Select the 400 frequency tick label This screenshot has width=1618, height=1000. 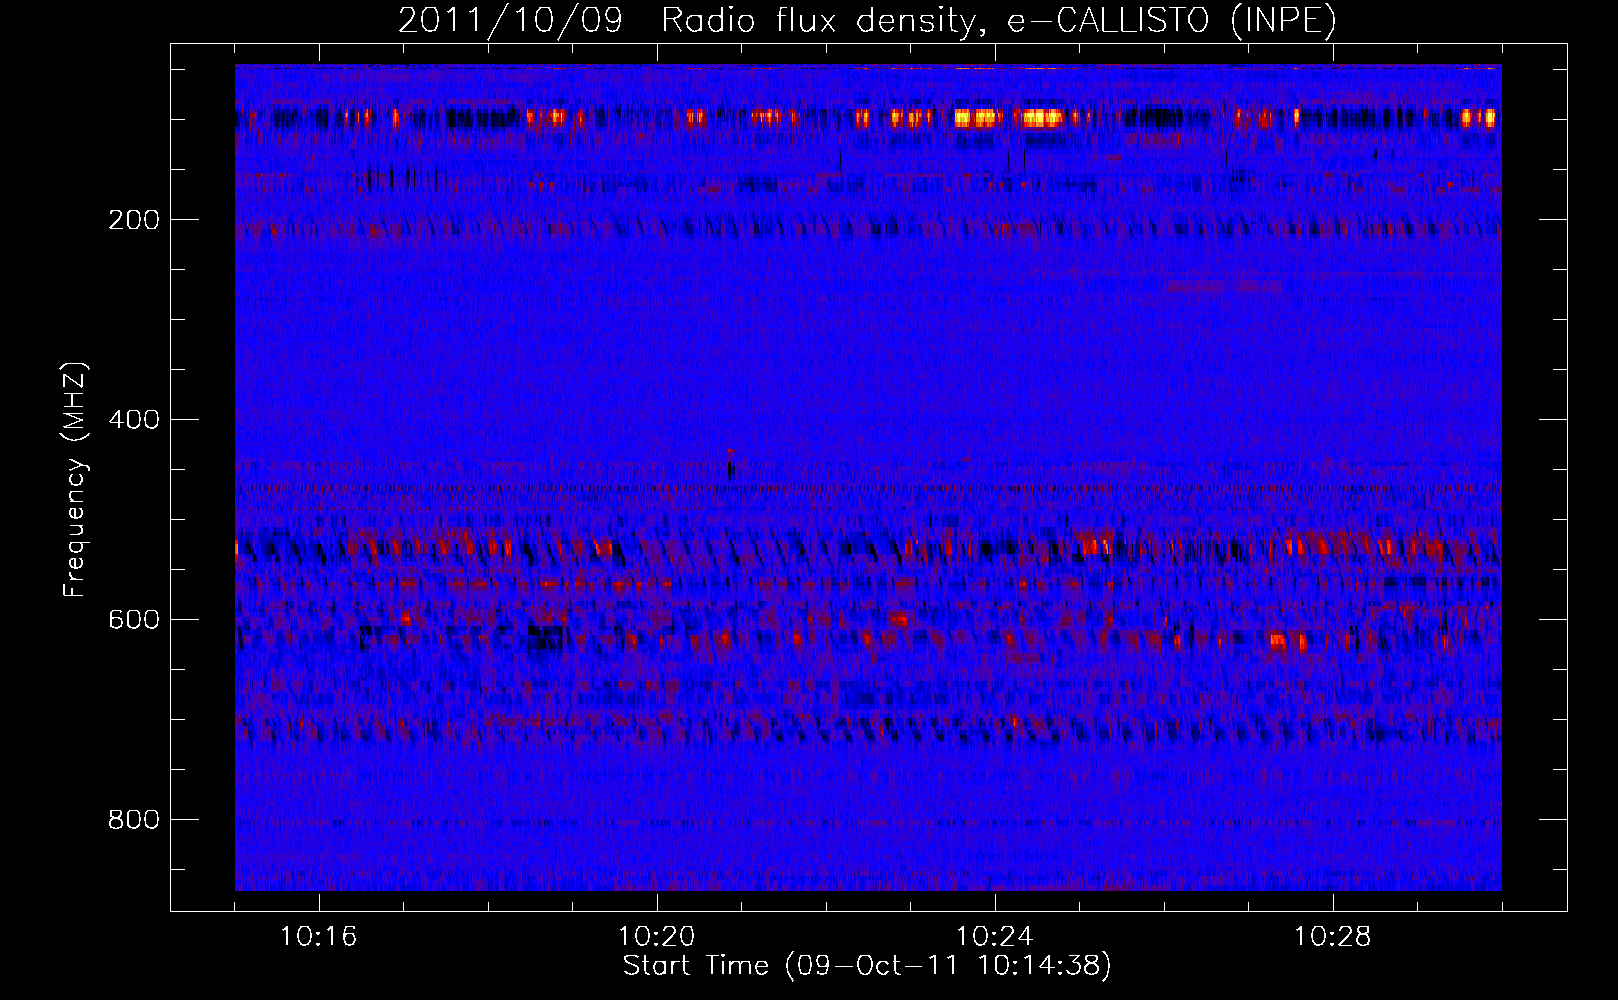click(x=134, y=420)
